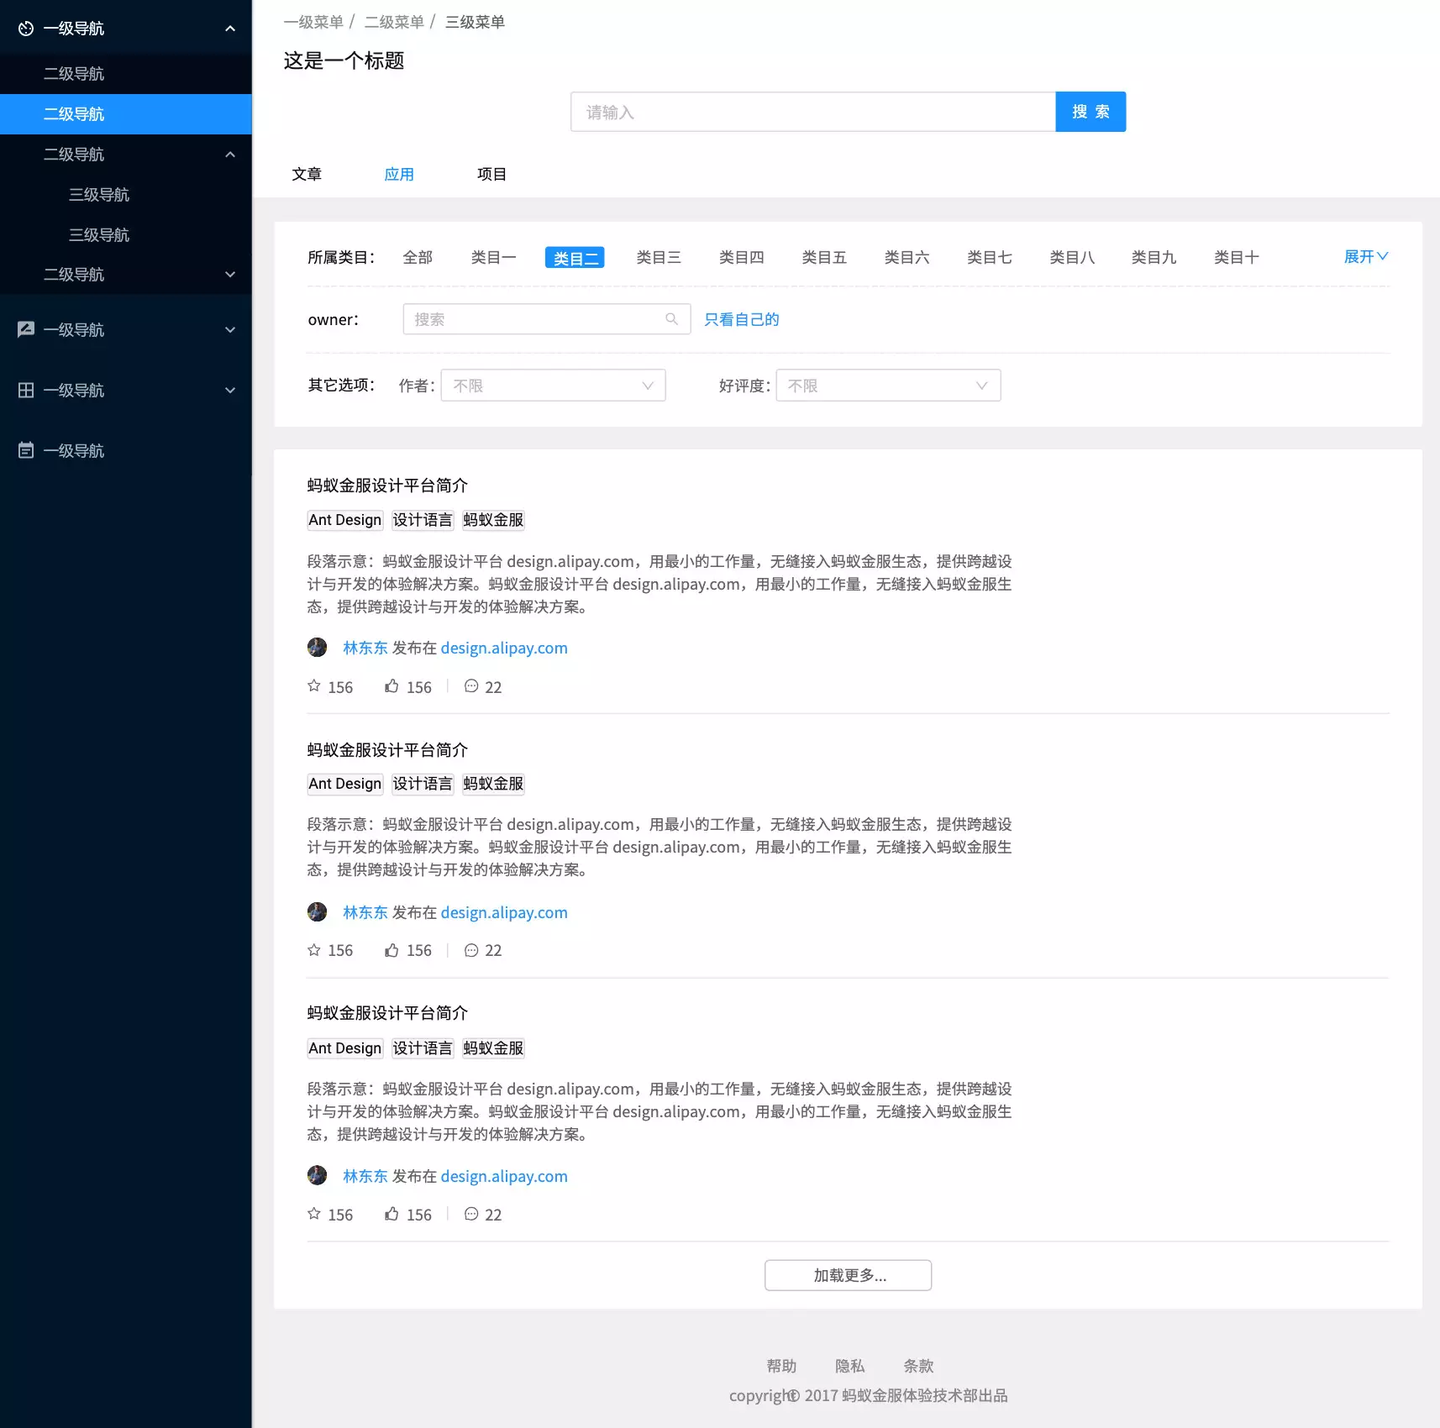Switch to the 文章 tab
The height and width of the screenshot is (1428, 1440).
pyautogui.click(x=307, y=173)
